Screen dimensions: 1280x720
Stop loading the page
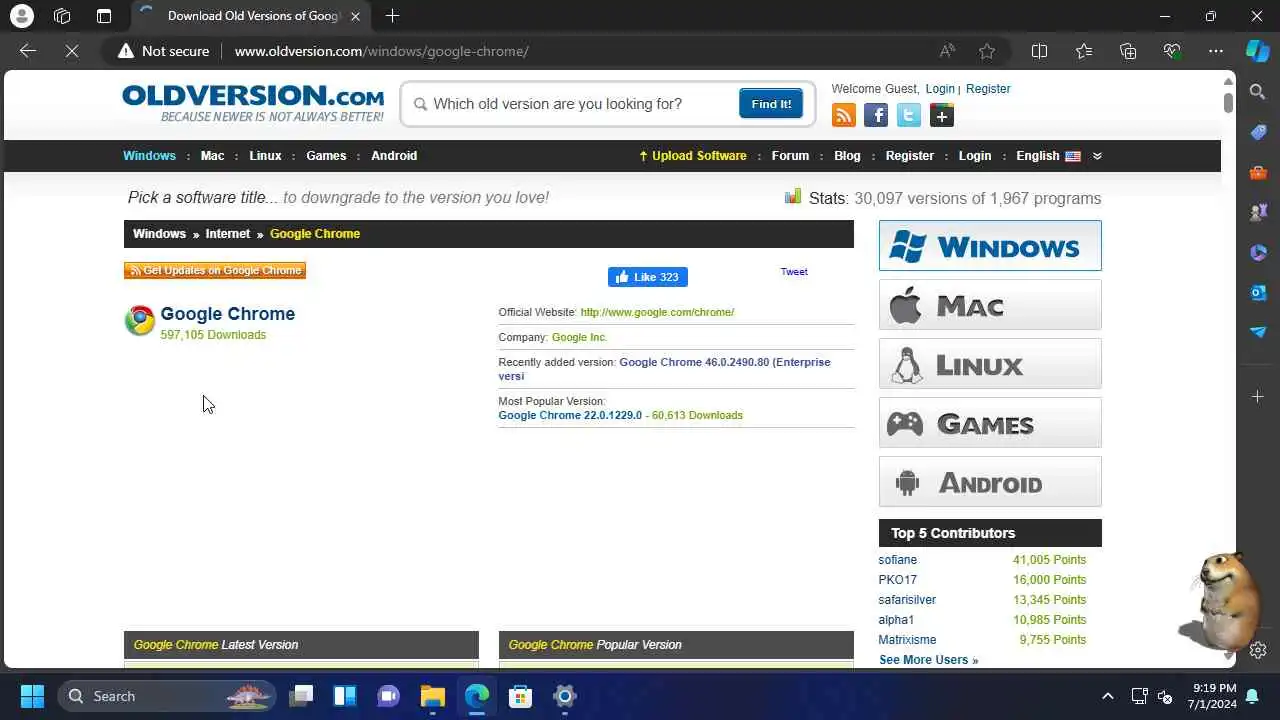pos(72,51)
